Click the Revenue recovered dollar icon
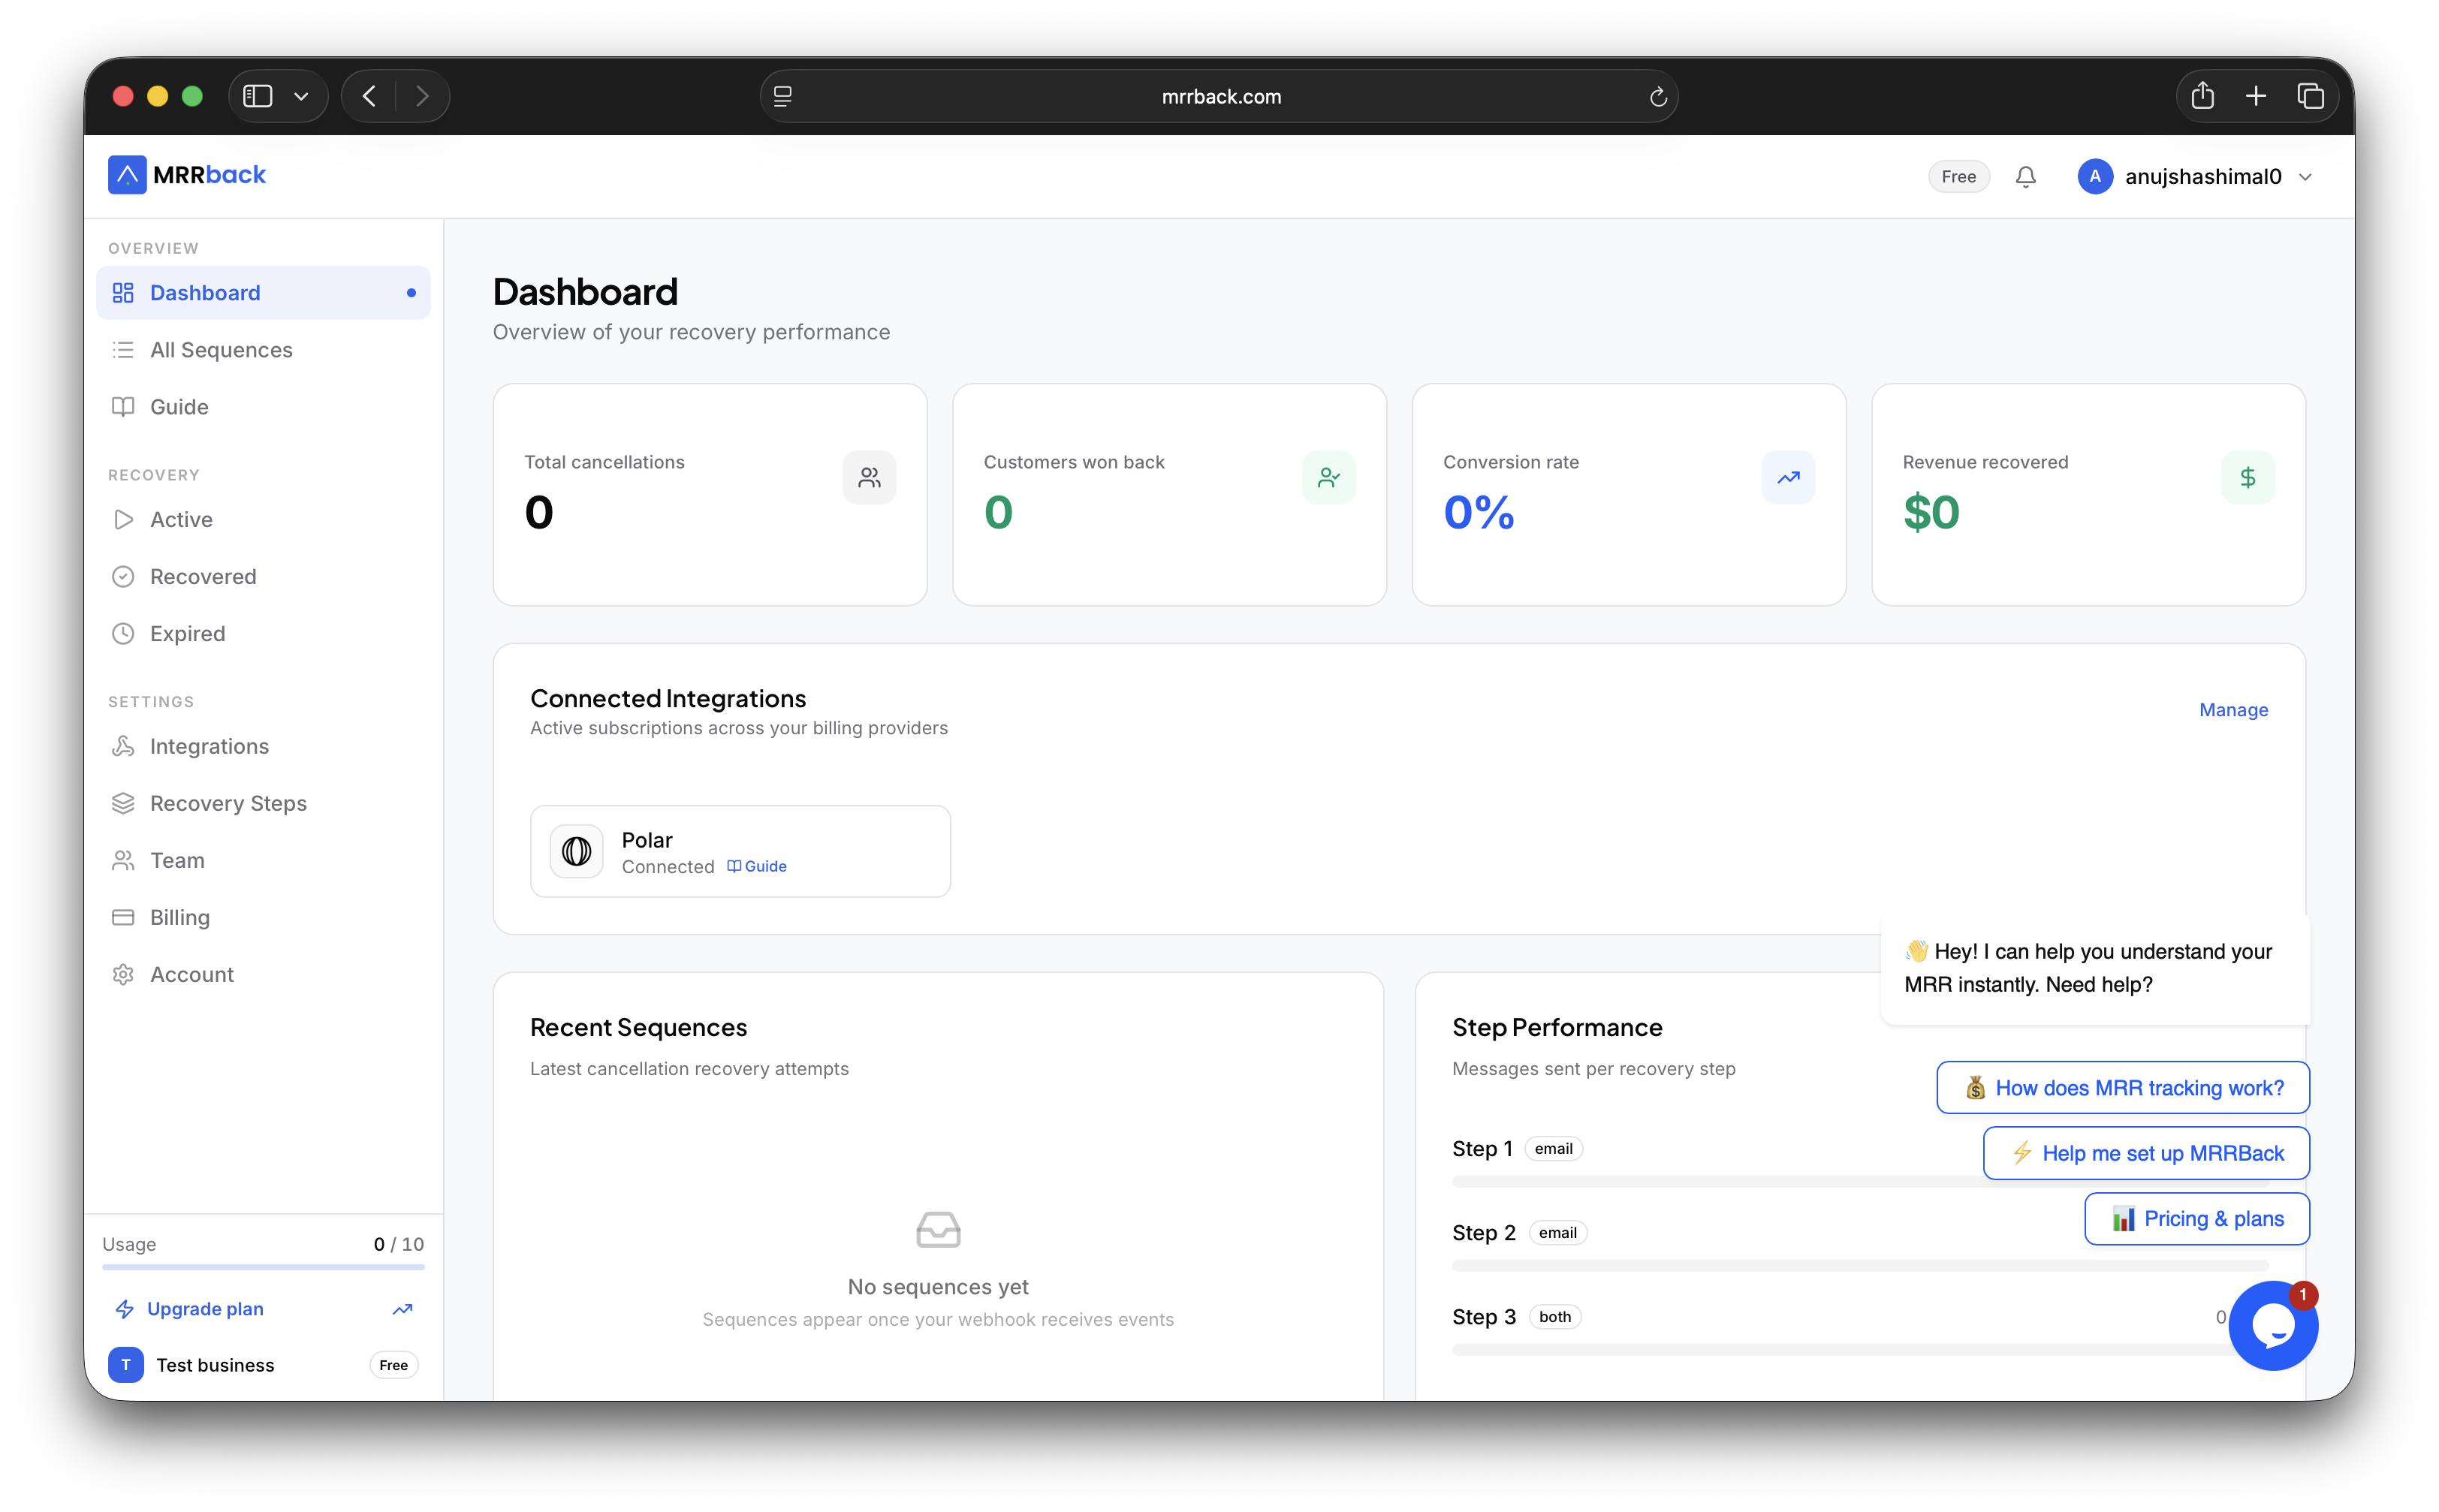The height and width of the screenshot is (1512, 2439). click(2247, 477)
